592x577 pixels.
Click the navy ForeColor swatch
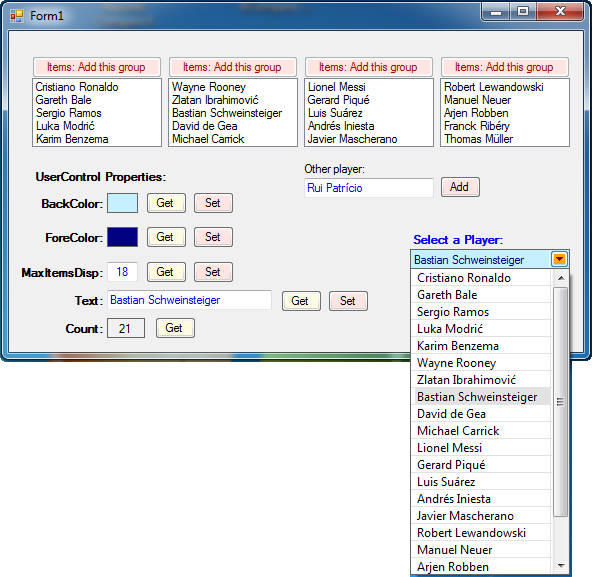pos(122,237)
